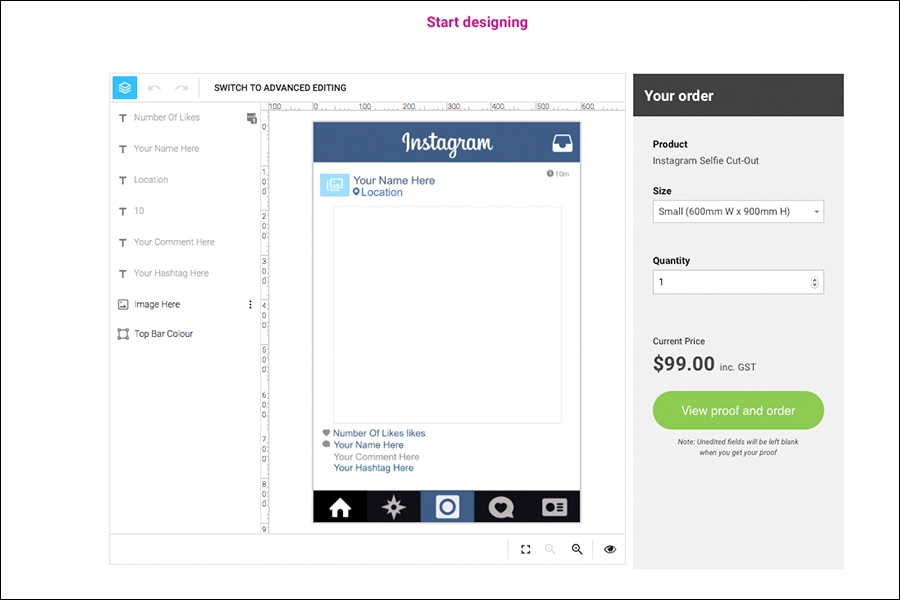
Task: Click the profile picture placeholder on canvas
Action: click(x=334, y=185)
